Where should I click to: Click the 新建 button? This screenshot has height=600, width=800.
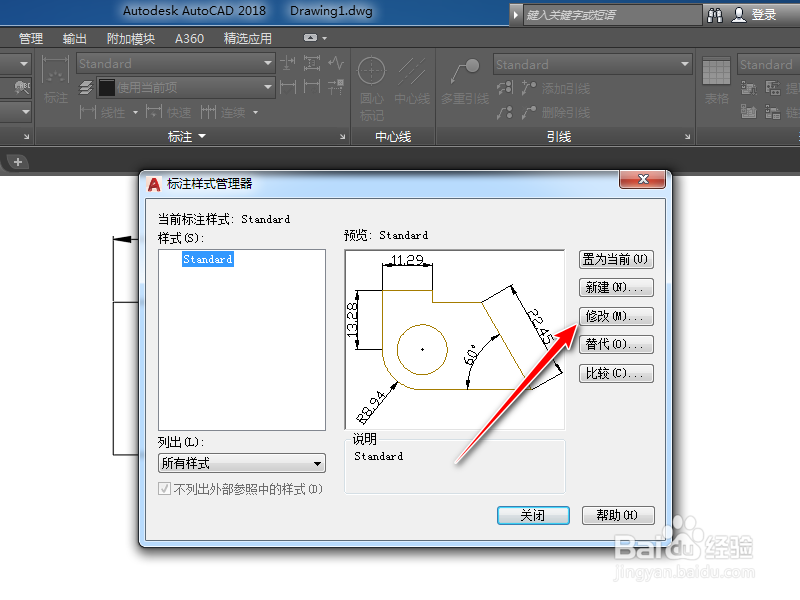pyautogui.click(x=616, y=288)
